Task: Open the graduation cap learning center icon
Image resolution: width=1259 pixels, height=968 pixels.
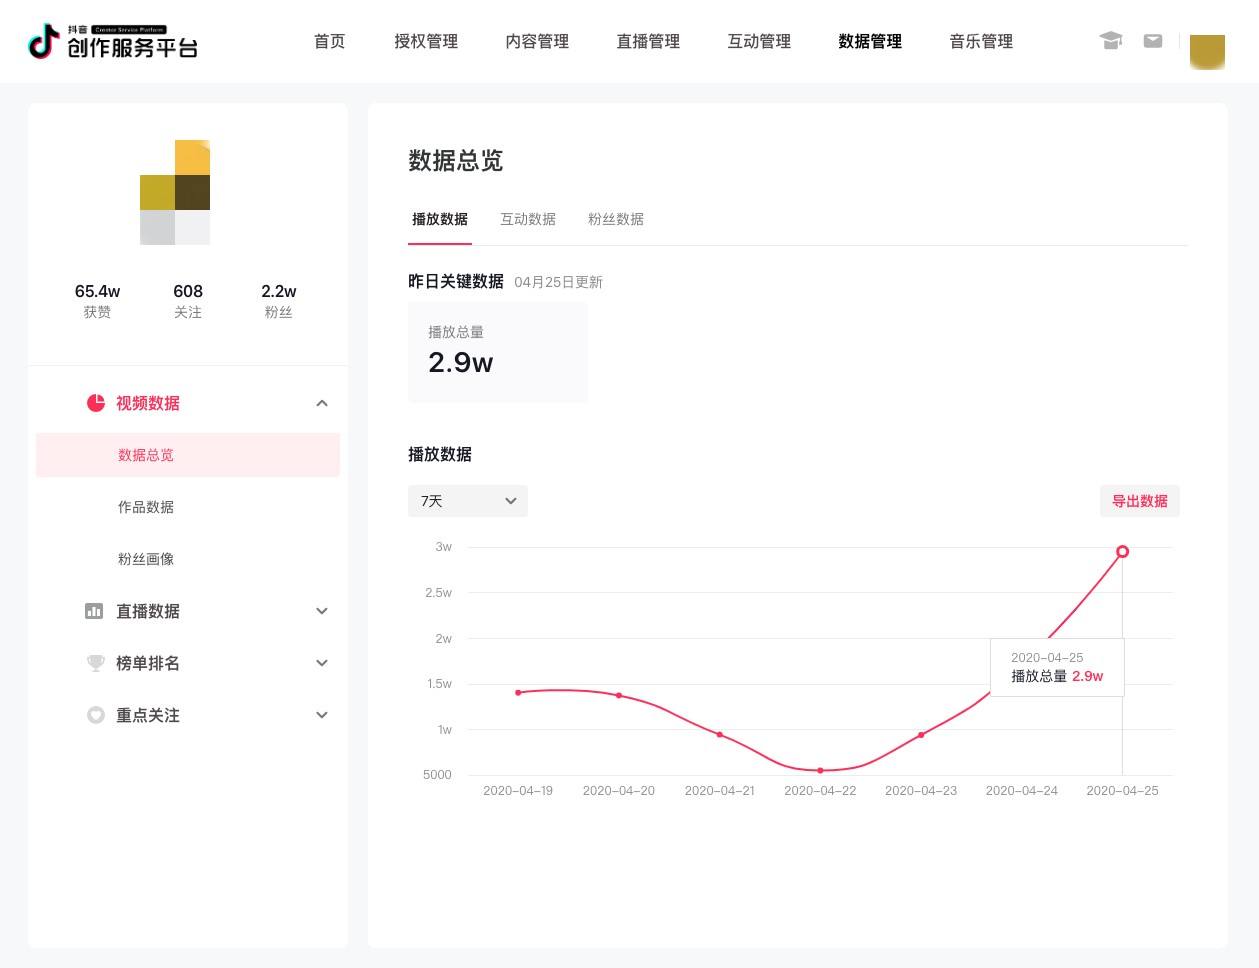Action: coord(1111,41)
